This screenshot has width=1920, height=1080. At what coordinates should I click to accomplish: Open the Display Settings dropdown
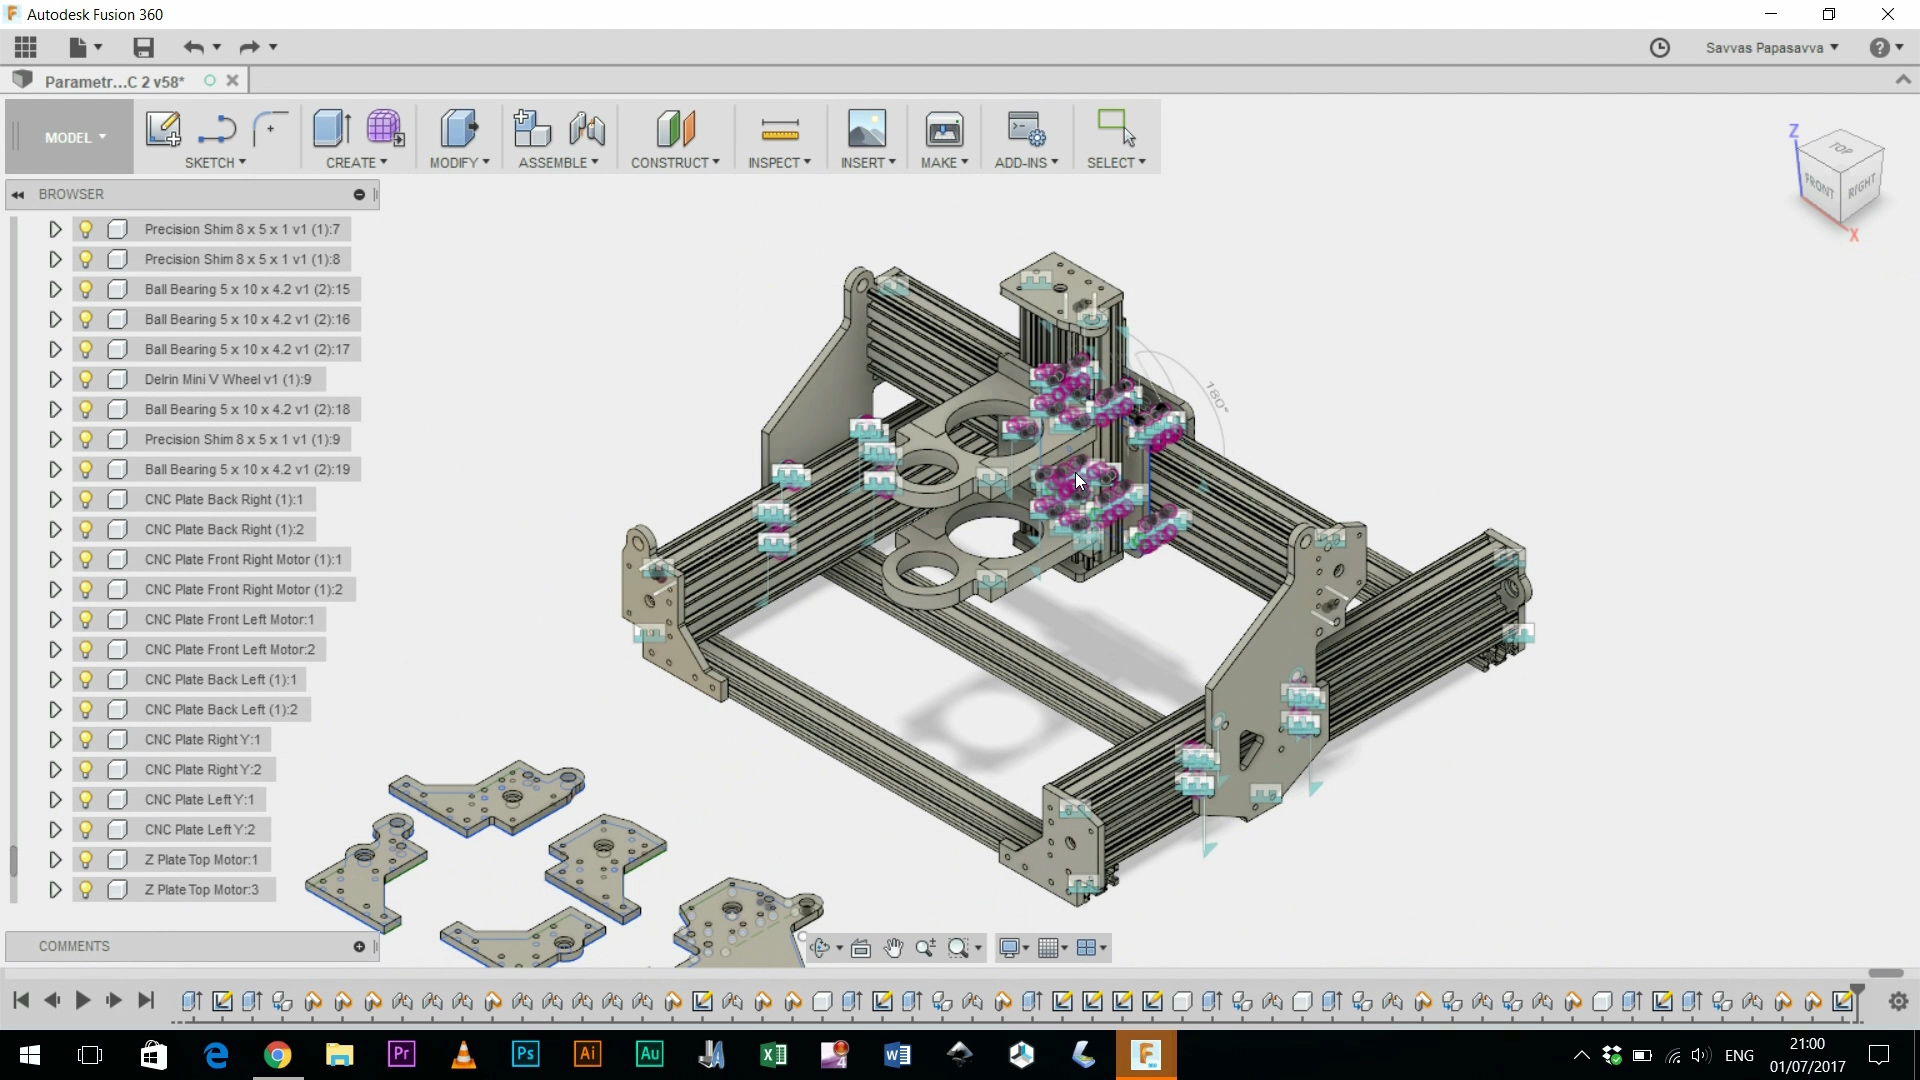pyautogui.click(x=1013, y=947)
